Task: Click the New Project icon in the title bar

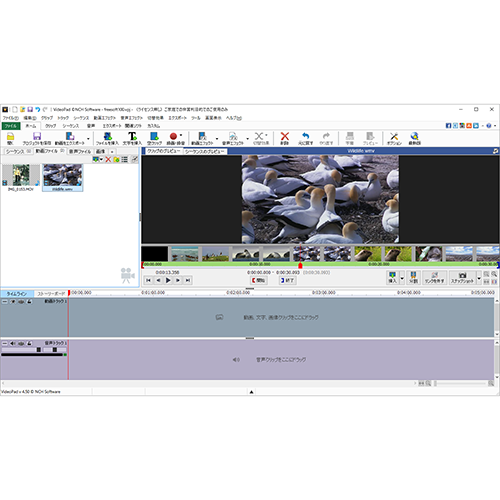Action: pyautogui.click(x=15, y=109)
